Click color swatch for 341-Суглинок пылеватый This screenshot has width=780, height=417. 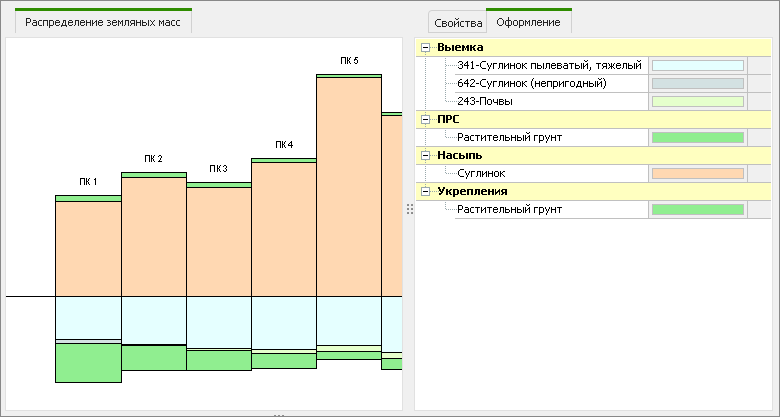click(697, 66)
